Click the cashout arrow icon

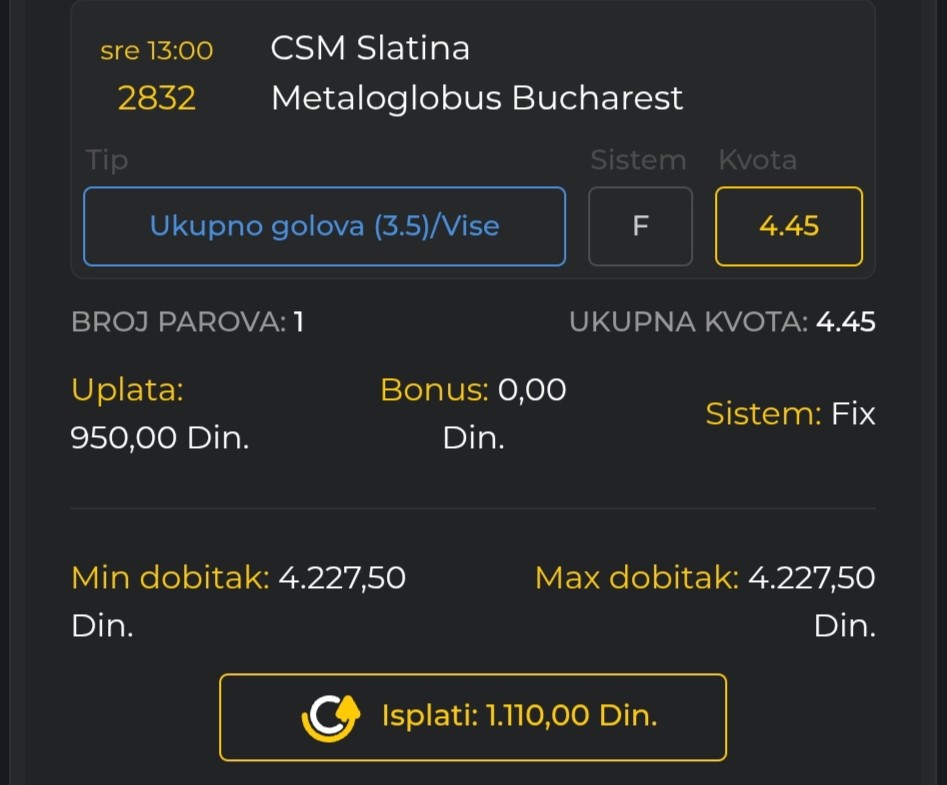click(x=331, y=717)
